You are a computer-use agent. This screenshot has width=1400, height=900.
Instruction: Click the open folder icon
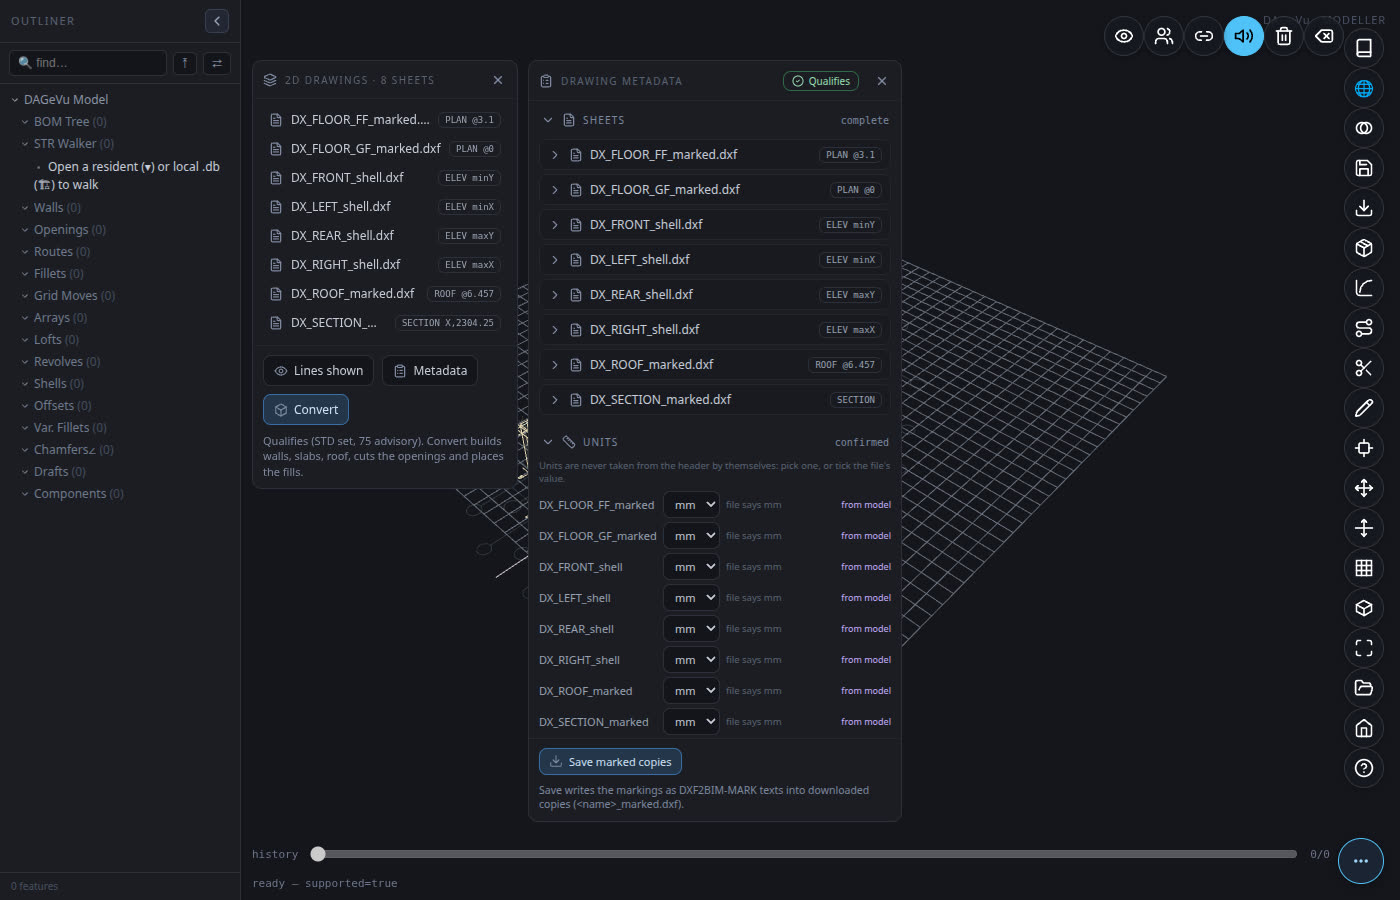click(x=1364, y=688)
